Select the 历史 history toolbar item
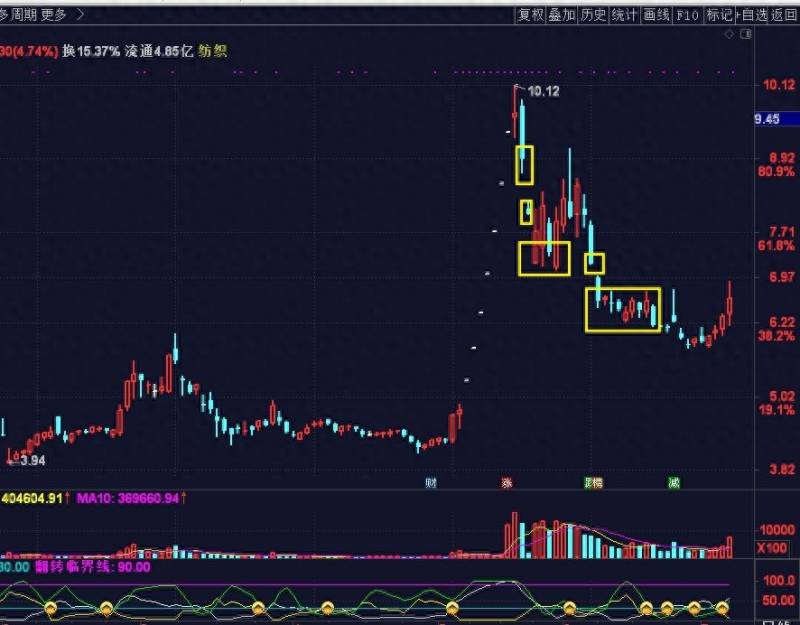800x625 pixels. pyautogui.click(x=593, y=15)
